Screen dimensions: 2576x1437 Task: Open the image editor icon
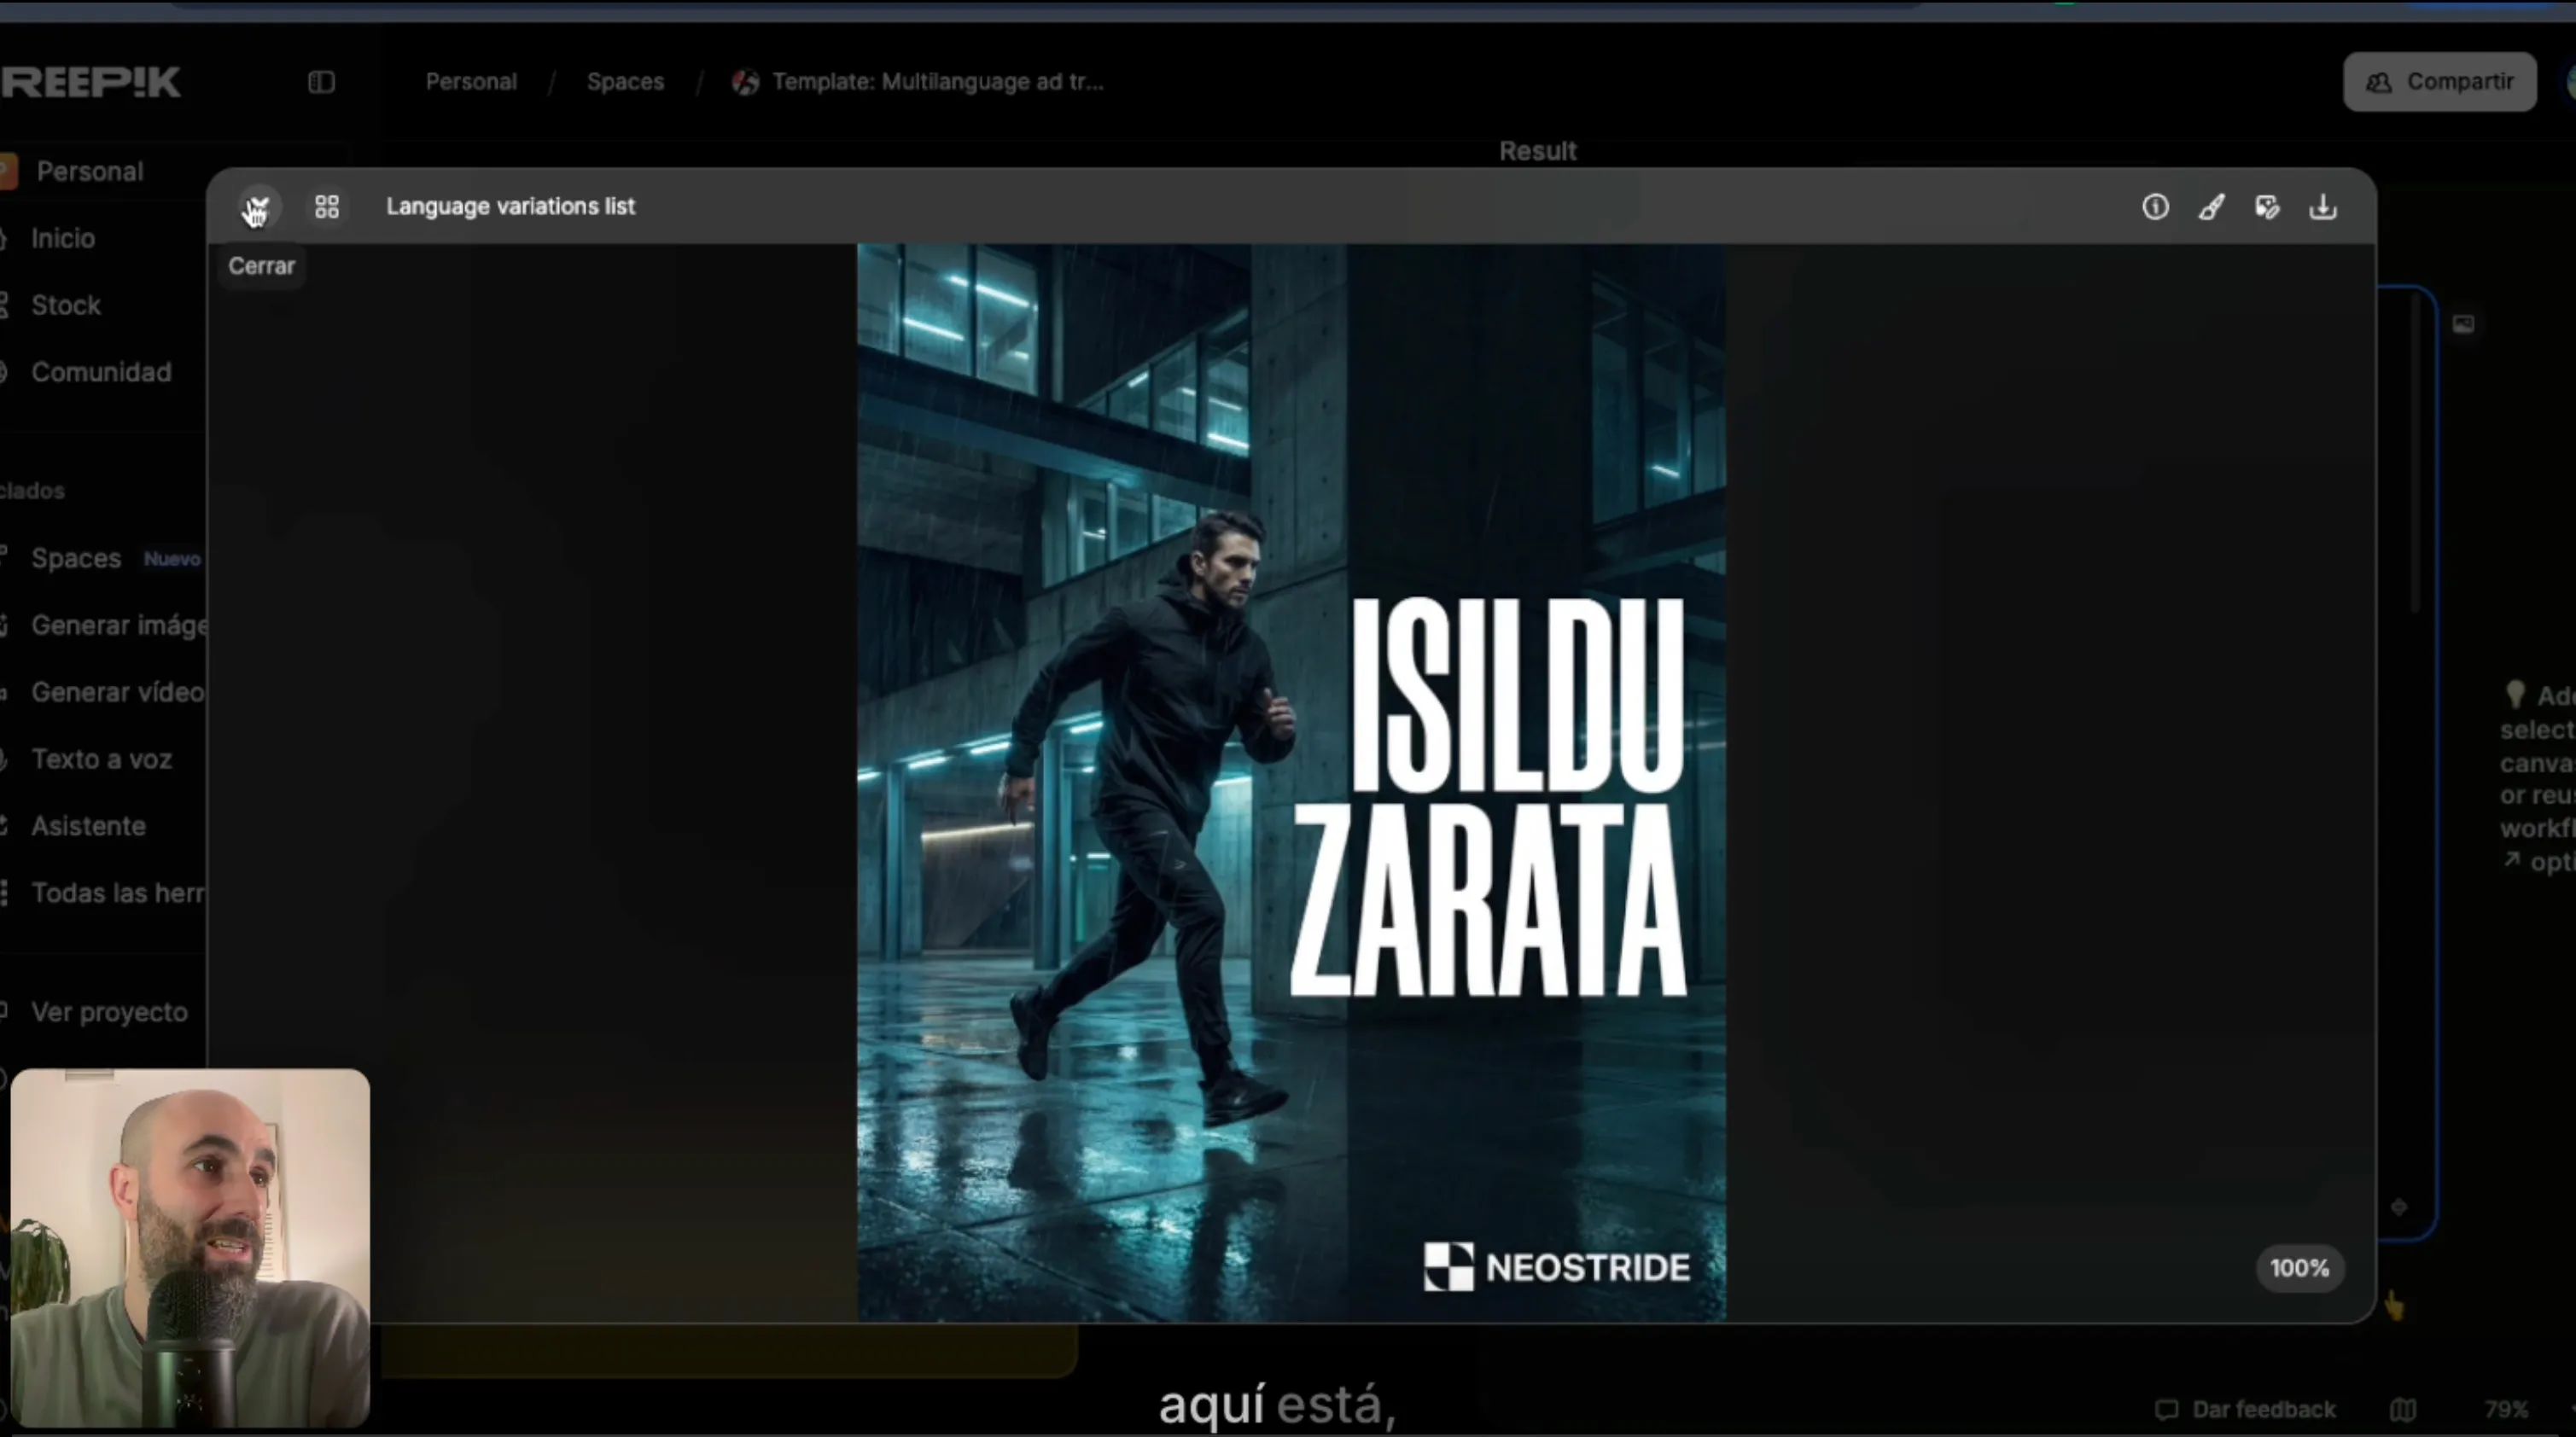pyautogui.click(x=2267, y=207)
